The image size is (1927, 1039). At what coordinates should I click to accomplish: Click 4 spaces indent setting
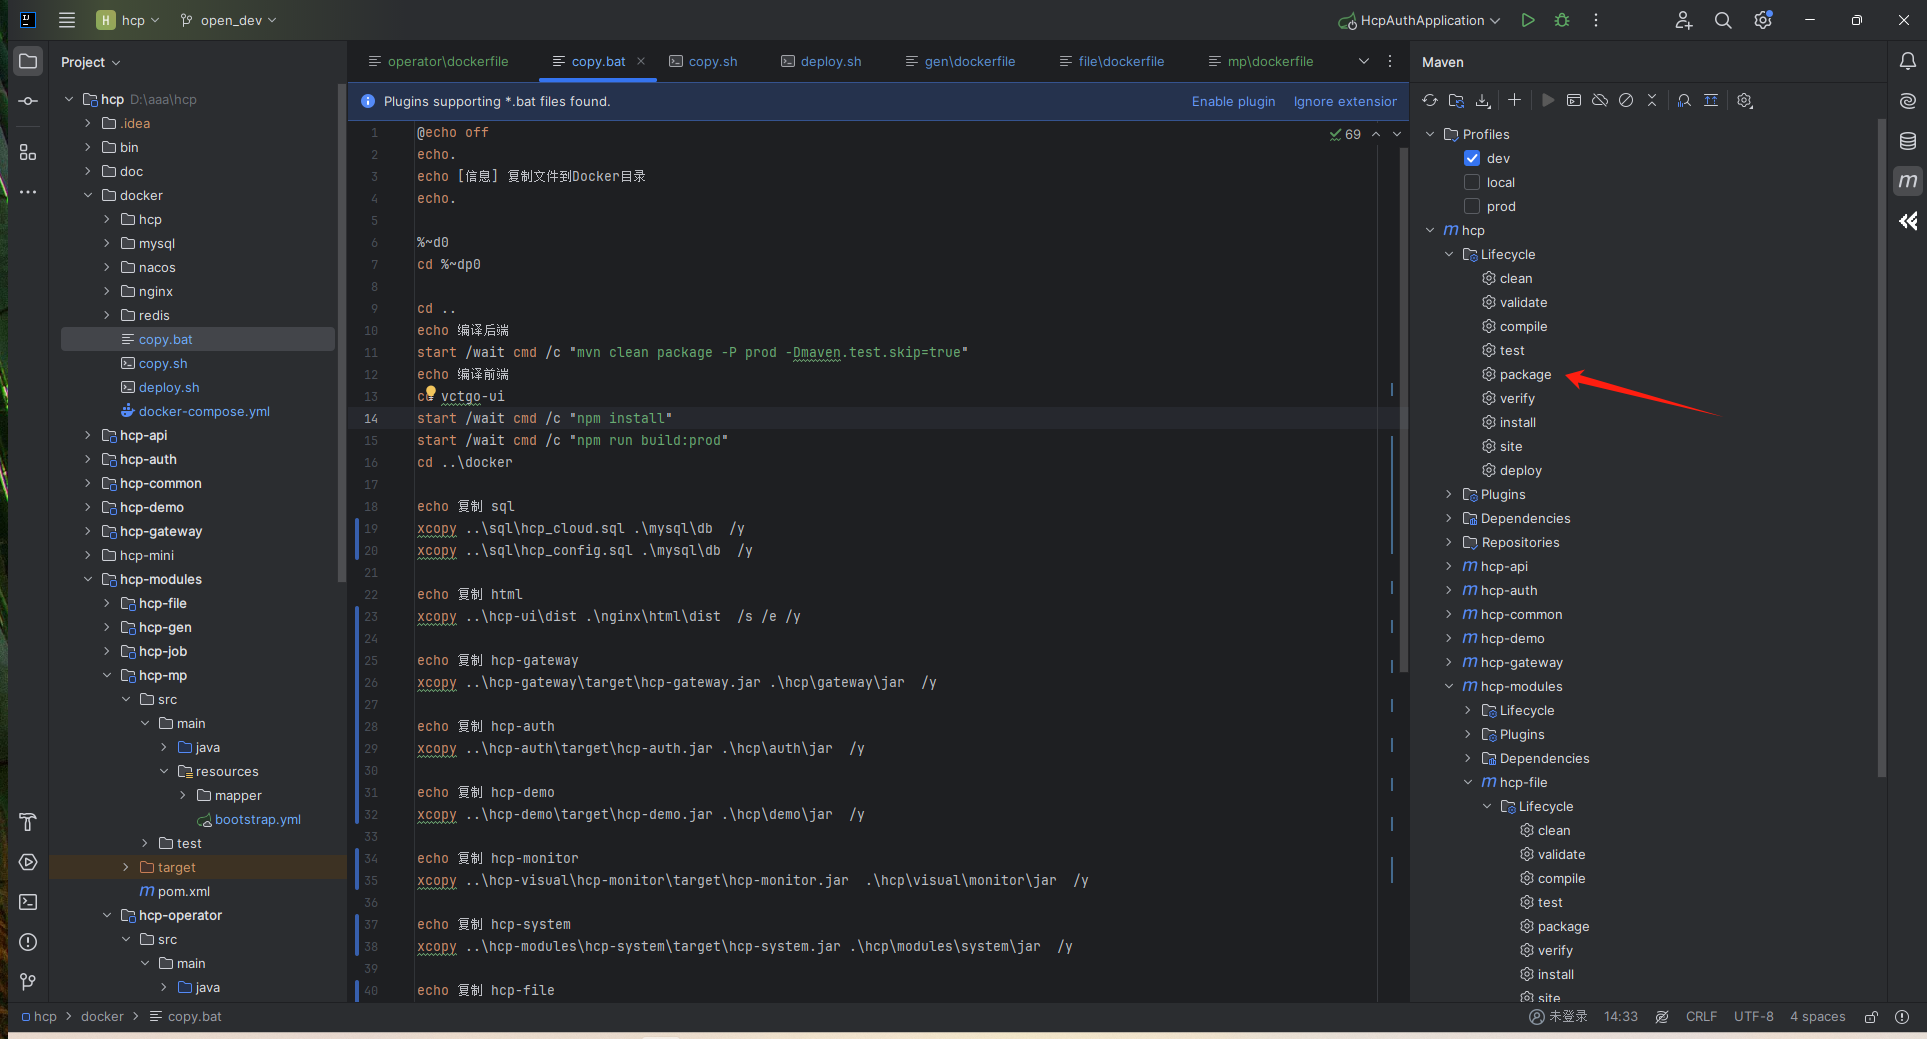(1817, 1017)
